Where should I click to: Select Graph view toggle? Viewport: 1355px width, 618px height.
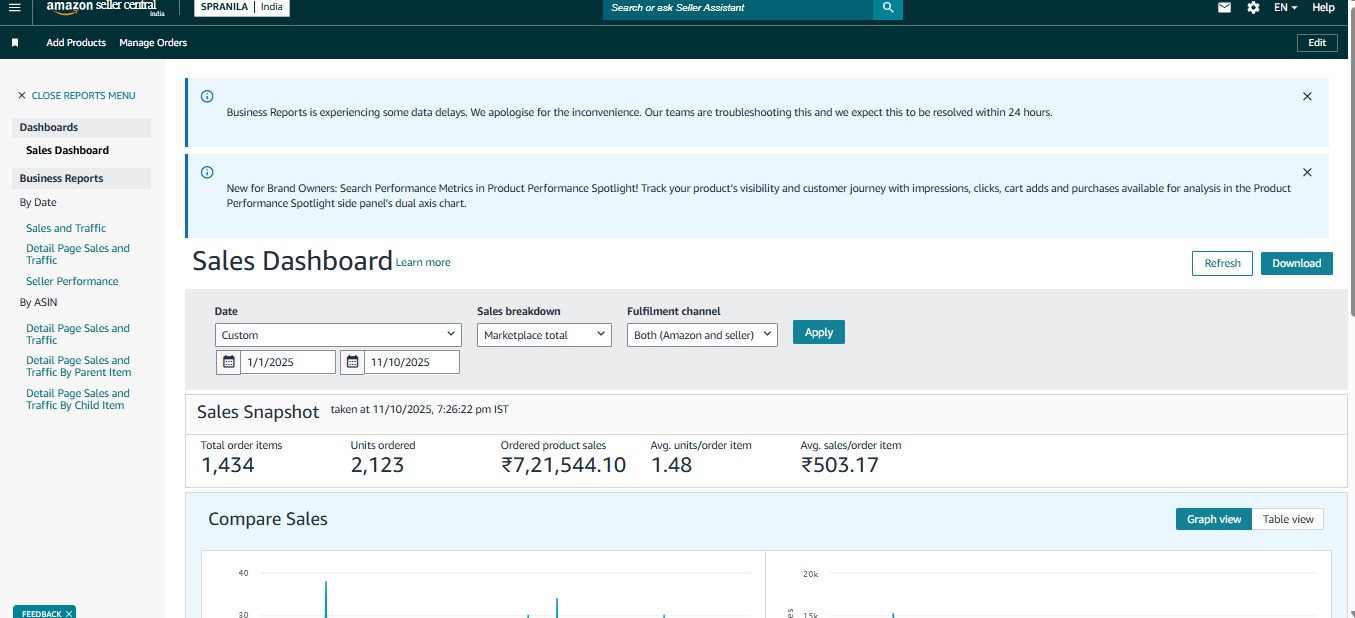coord(1213,519)
